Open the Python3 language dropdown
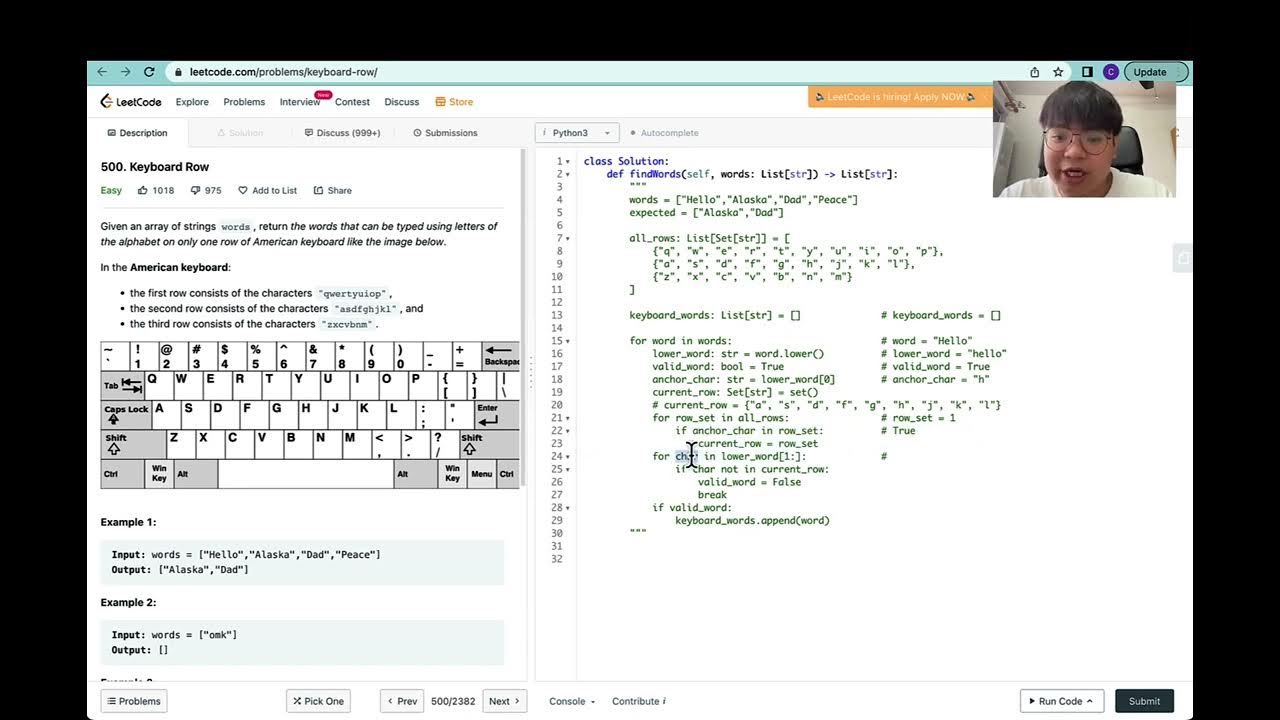Screen dimensions: 1280x720 tap(577, 133)
